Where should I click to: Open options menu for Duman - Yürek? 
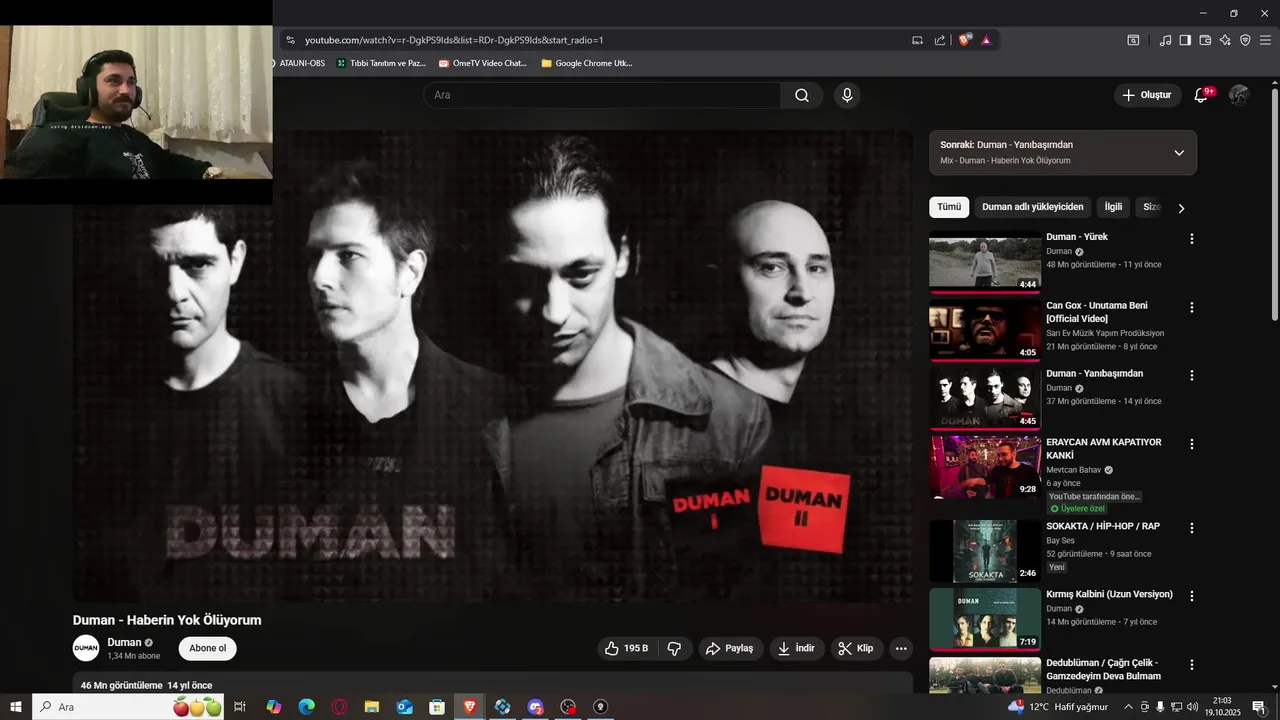point(1191,239)
